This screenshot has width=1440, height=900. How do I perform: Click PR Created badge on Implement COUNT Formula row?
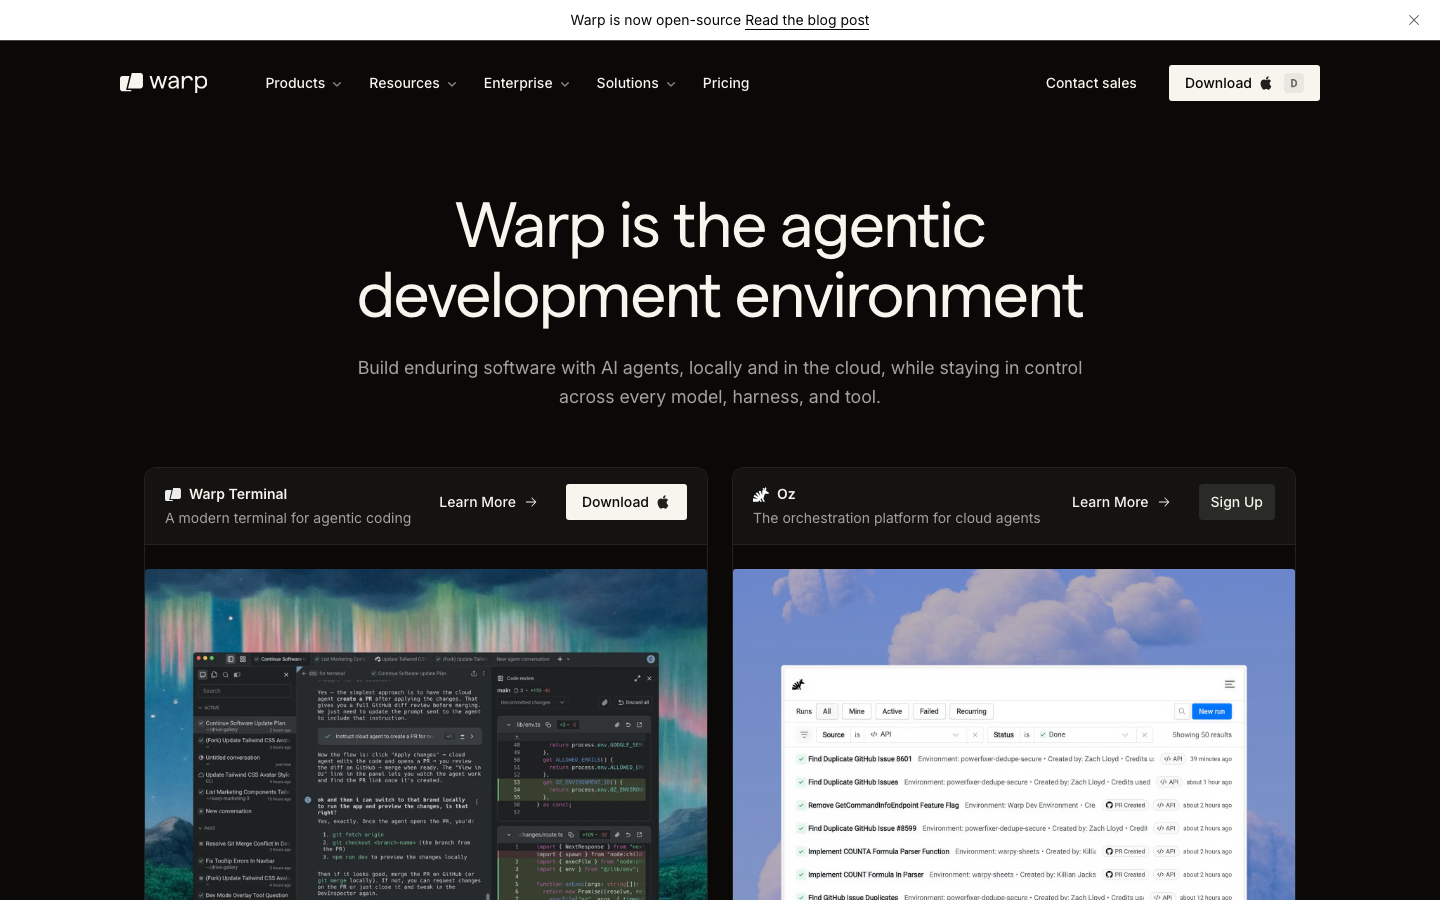click(x=1126, y=875)
